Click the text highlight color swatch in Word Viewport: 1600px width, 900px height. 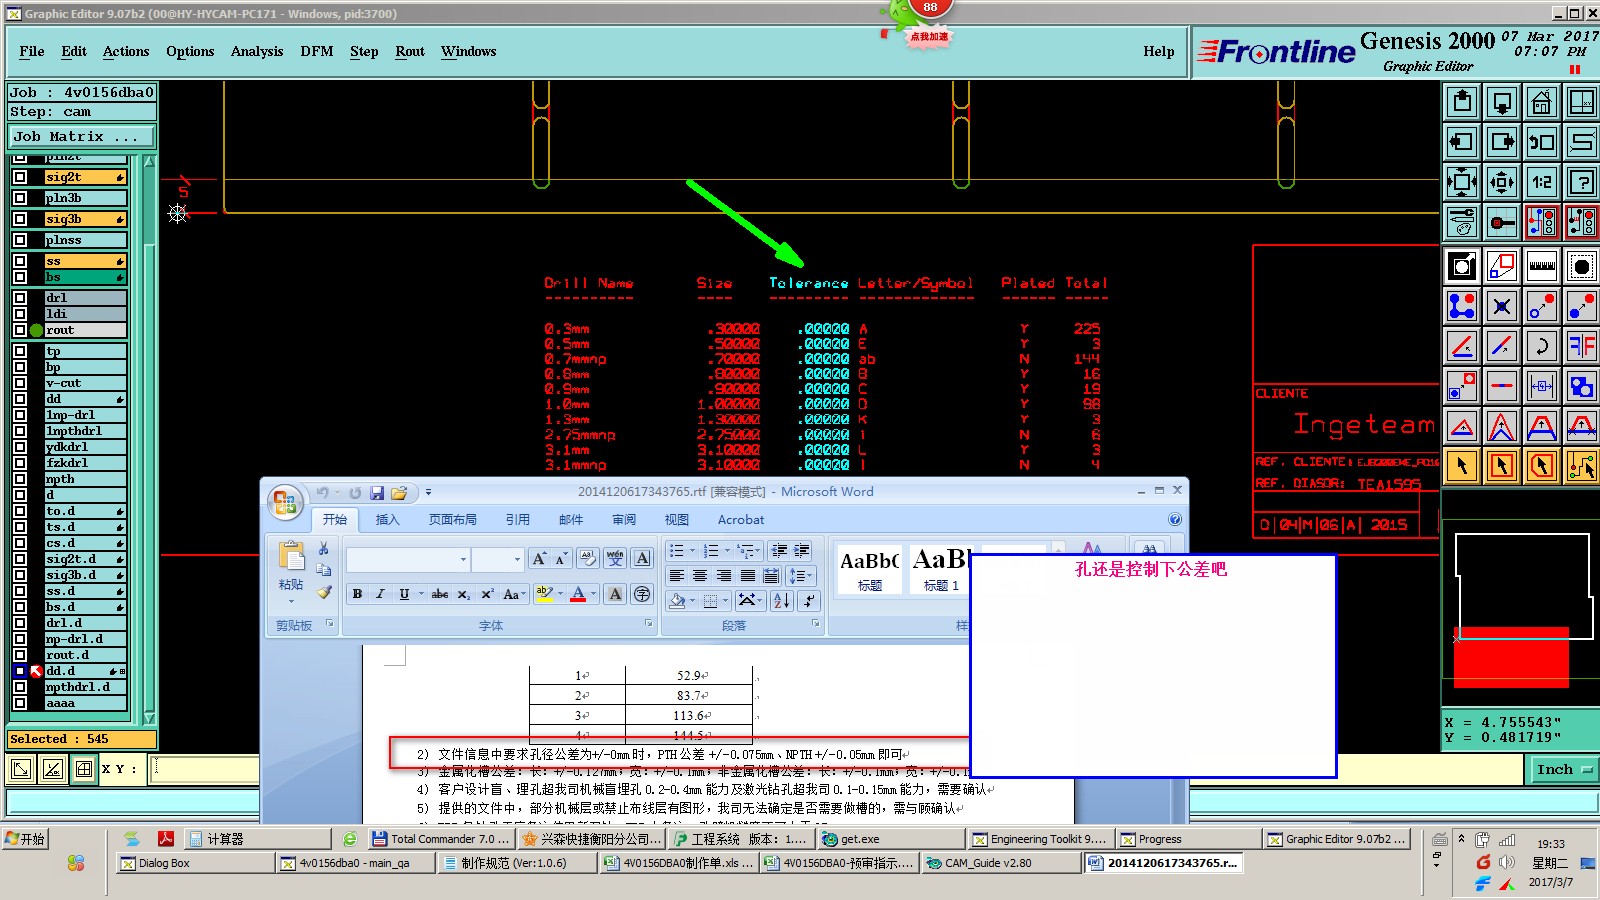pyautogui.click(x=544, y=594)
